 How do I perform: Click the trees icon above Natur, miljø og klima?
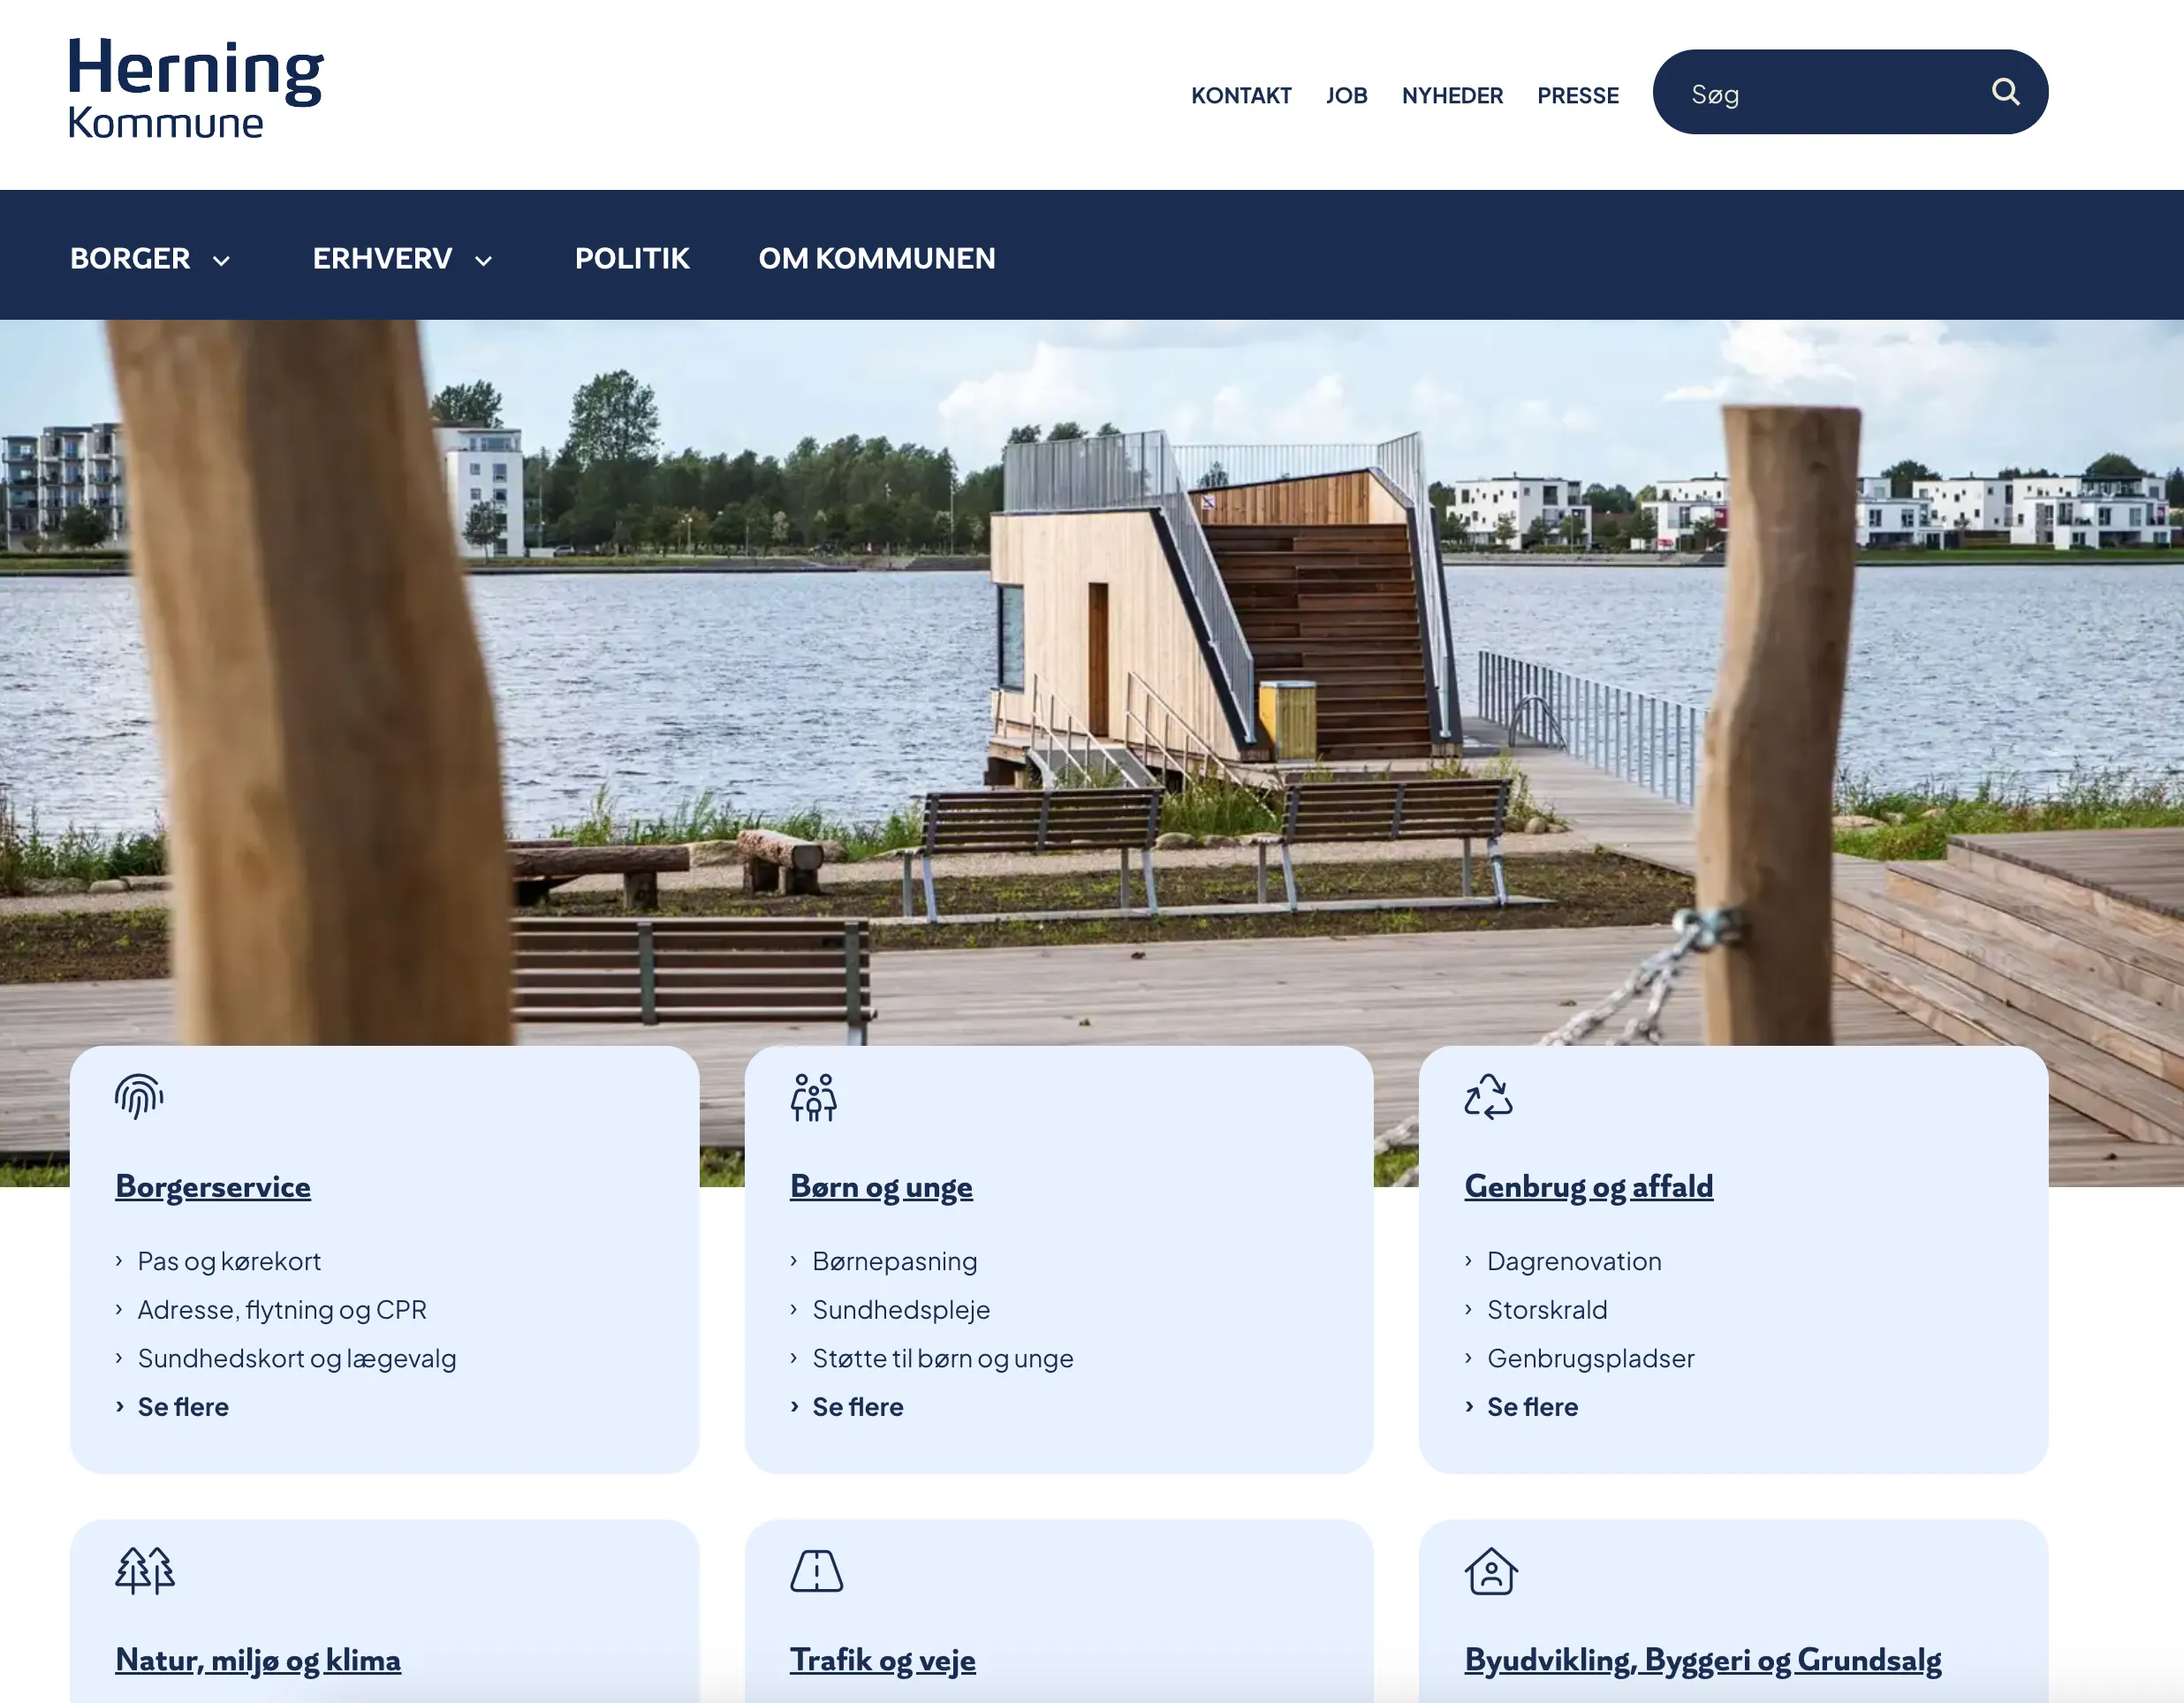click(145, 1570)
